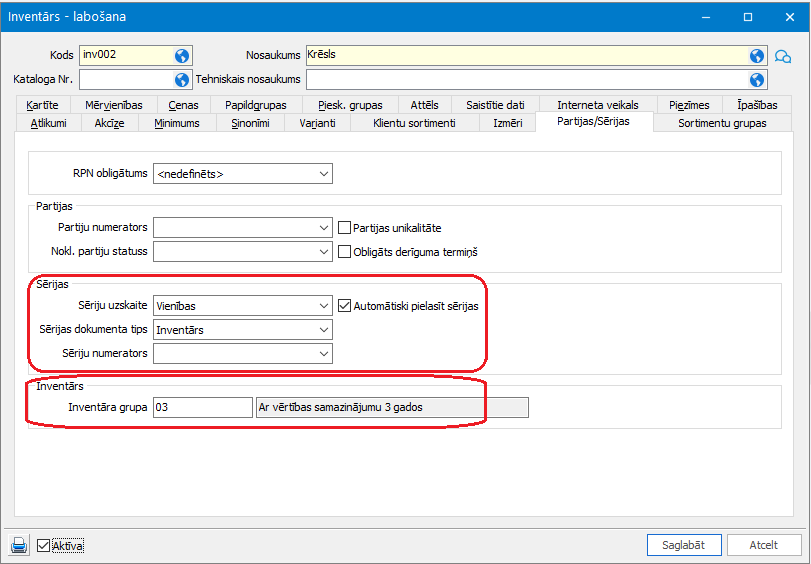Click the Partijas/Sērijas tab
This screenshot has height=564, width=811.
tap(593, 122)
